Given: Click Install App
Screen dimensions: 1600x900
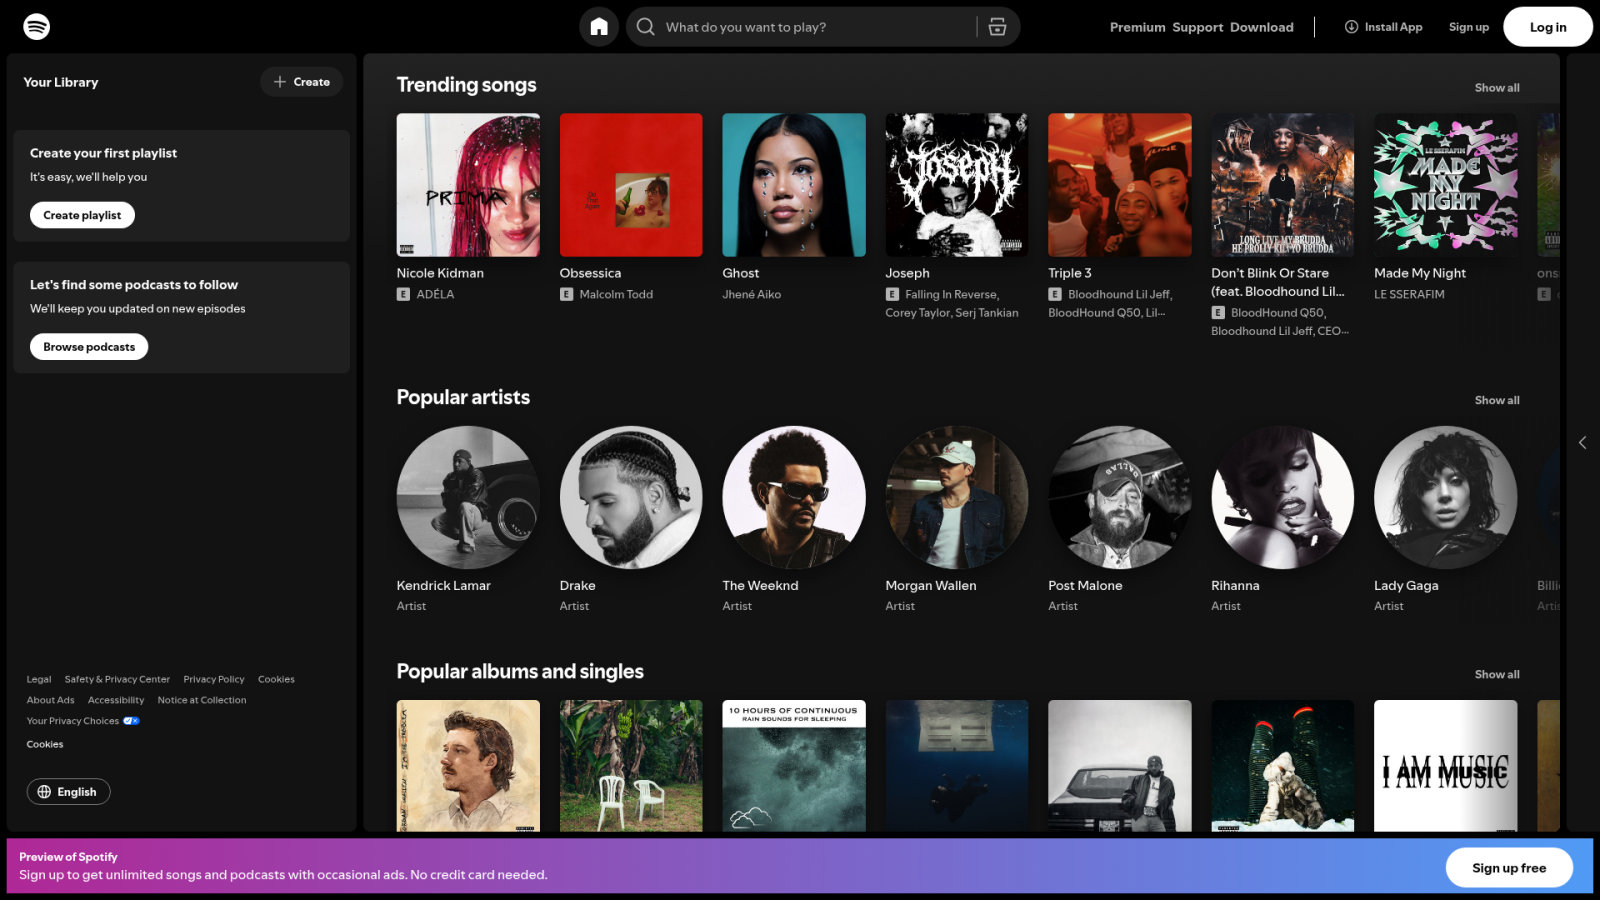Looking at the screenshot, I should [x=1383, y=27].
